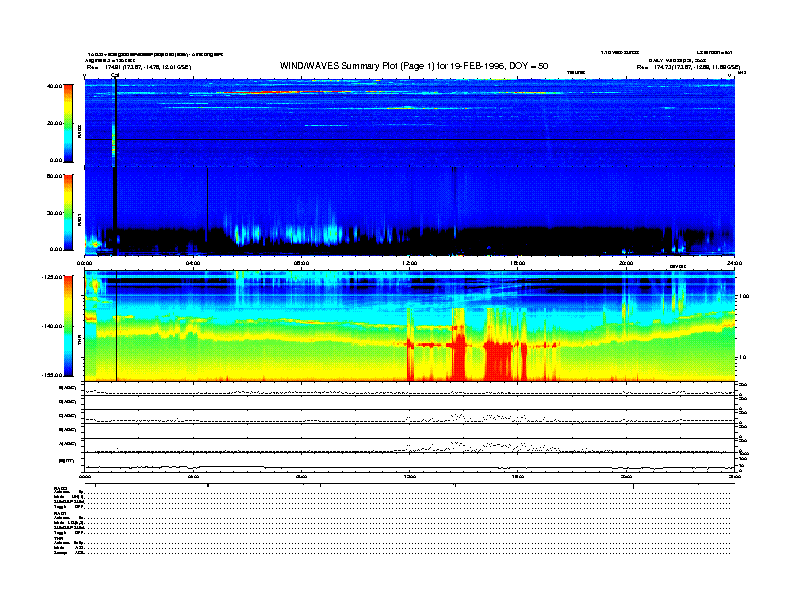
Task: Click the 60.00 label on RAD1 color scale
Action: pos(54,176)
